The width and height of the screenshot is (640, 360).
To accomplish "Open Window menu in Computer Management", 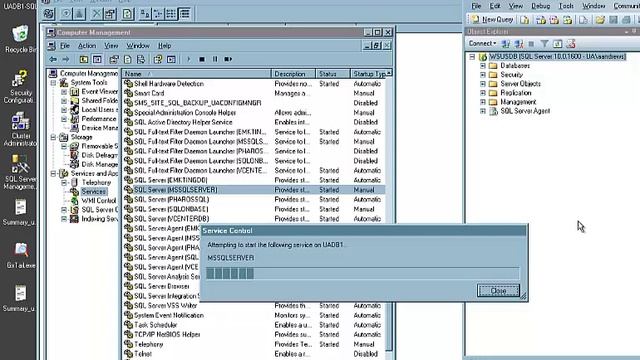I will coord(138,46).
